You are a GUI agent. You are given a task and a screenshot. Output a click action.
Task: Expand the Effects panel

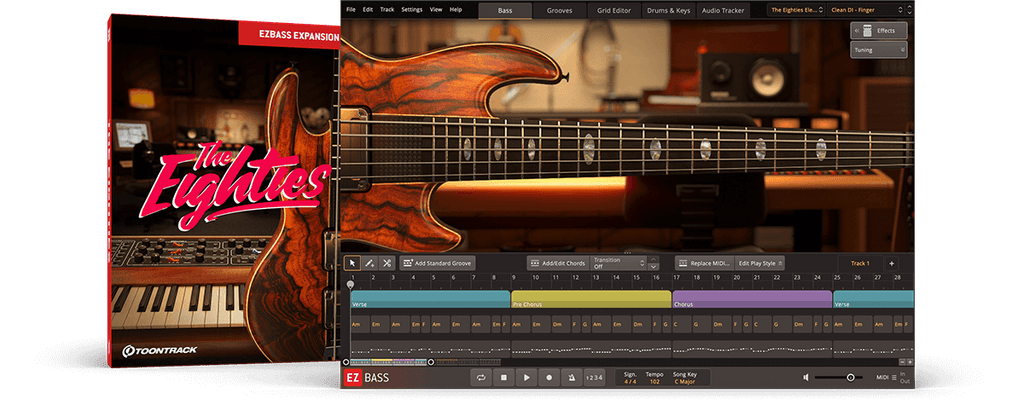[x=879, y=31]
